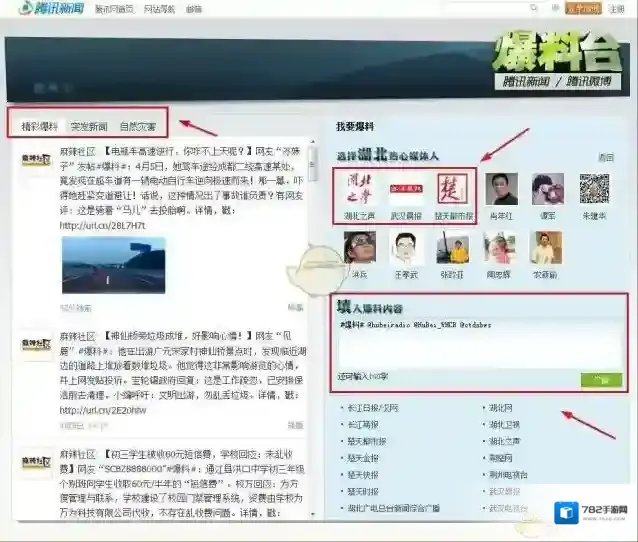Click 腾讯新闻 in the banner subtitle
Screen dimensions: 638x542
[526, 81]
